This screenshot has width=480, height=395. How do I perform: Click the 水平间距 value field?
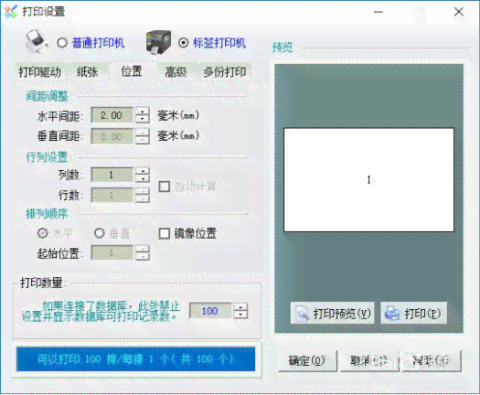tap(112, 116)
